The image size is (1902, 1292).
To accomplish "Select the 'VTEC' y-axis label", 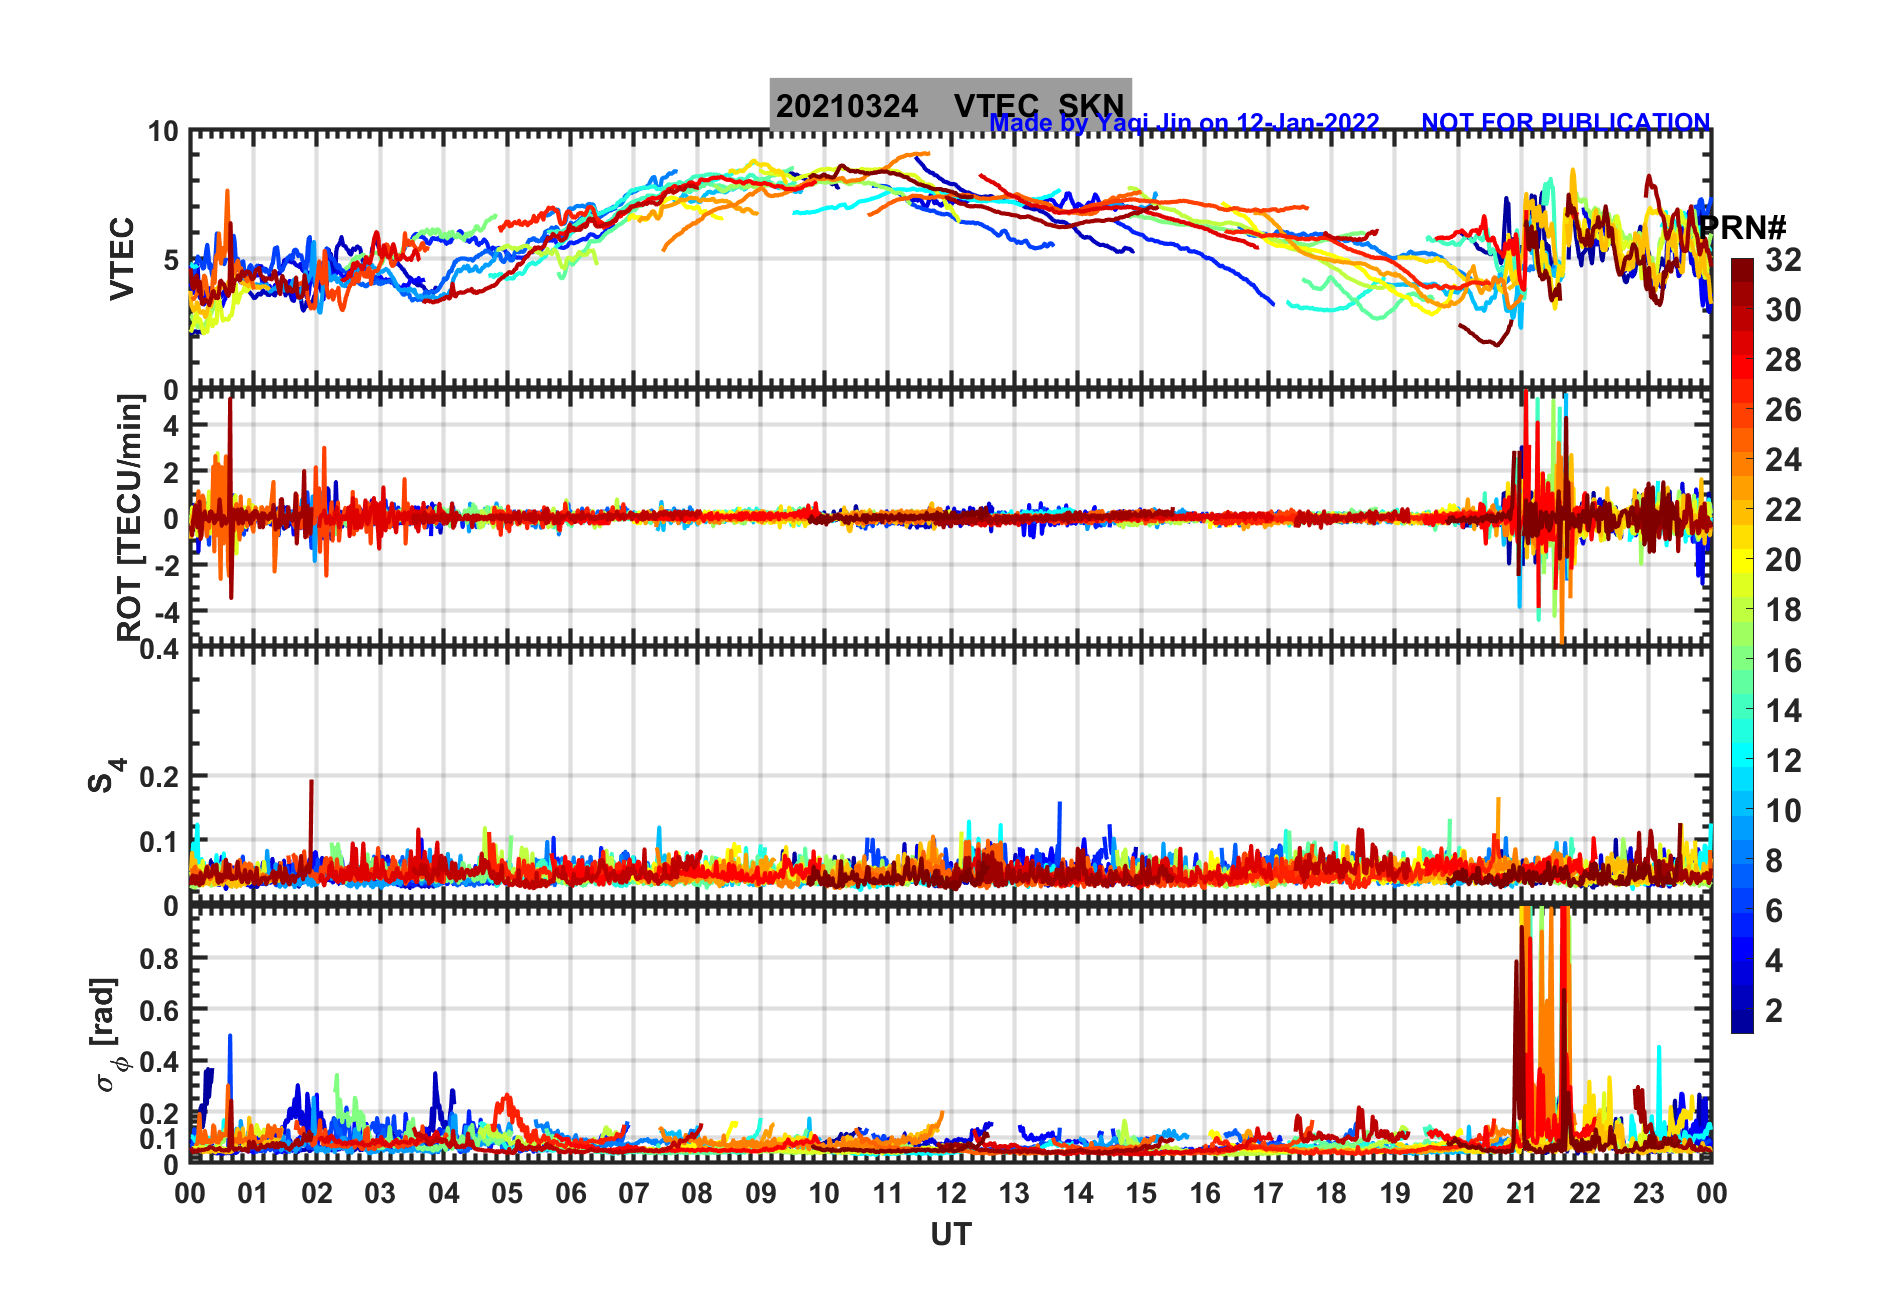I will pyautogui.click(x=121, y=258).
